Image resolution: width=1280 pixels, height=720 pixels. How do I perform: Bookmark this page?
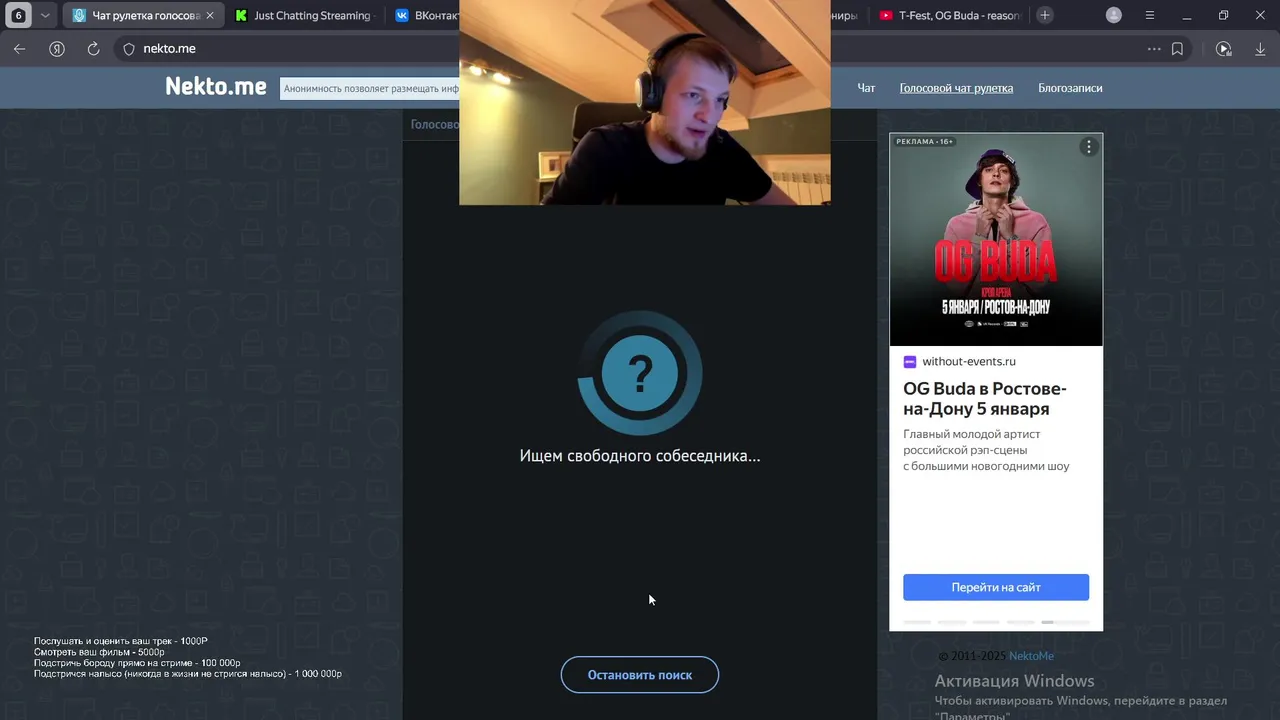1178,48
